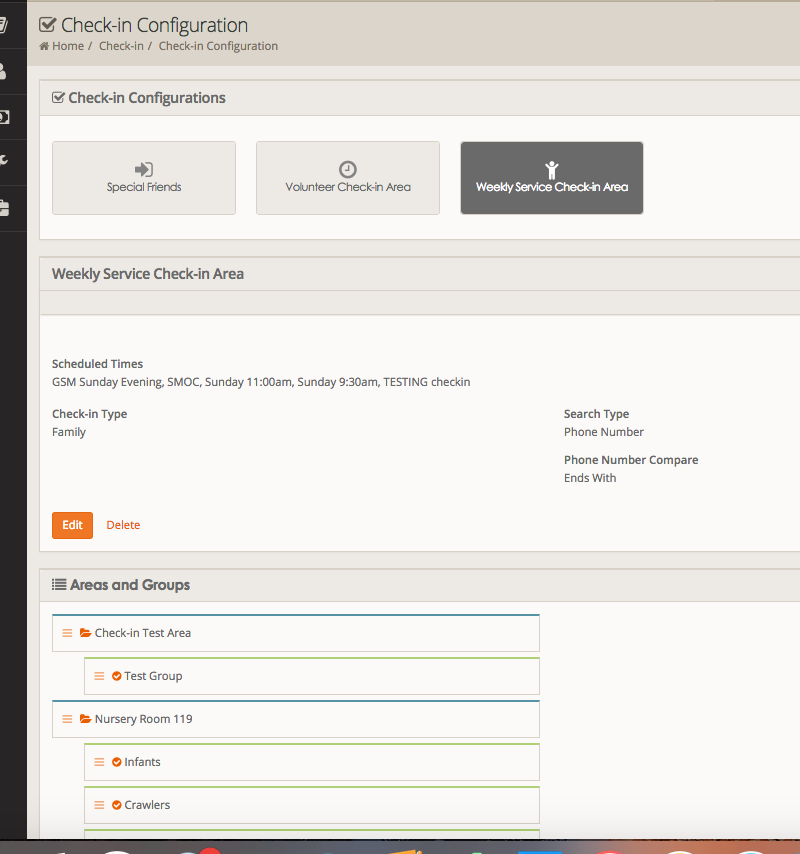Click the reorder handle beside Nursery Room 119
The image size is (800, 854).
pos(67,719)
